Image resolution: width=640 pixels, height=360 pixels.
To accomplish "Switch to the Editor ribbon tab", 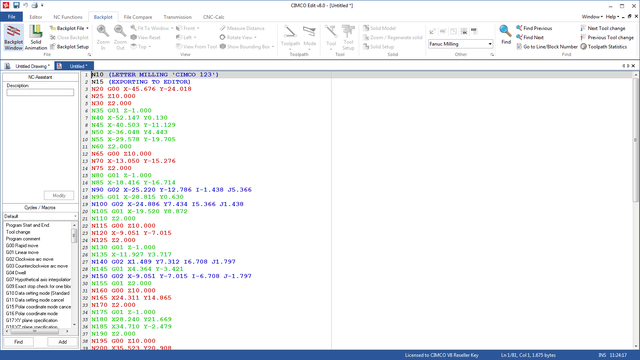I will pyautogui.click(x=36, y=17).
